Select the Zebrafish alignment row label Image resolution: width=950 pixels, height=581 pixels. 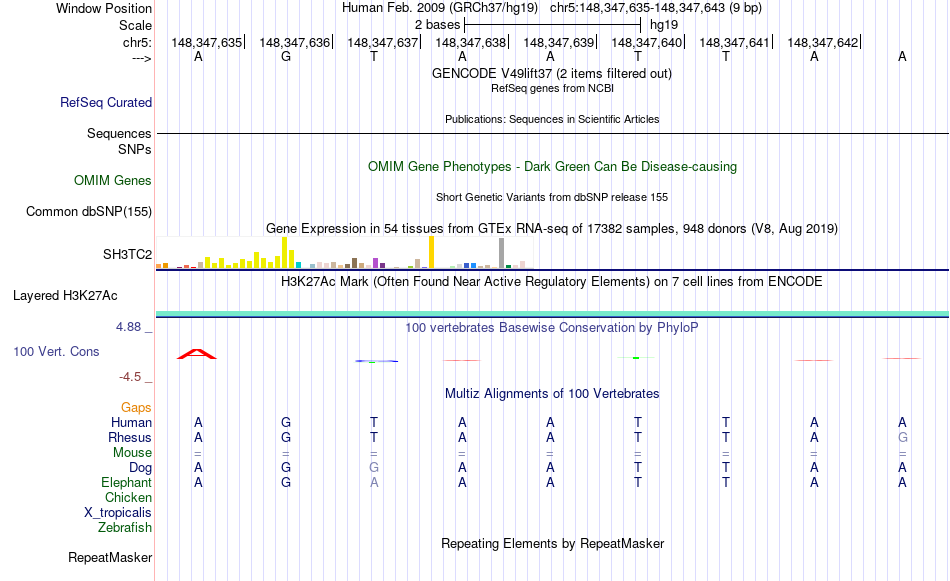pos(125,528)
